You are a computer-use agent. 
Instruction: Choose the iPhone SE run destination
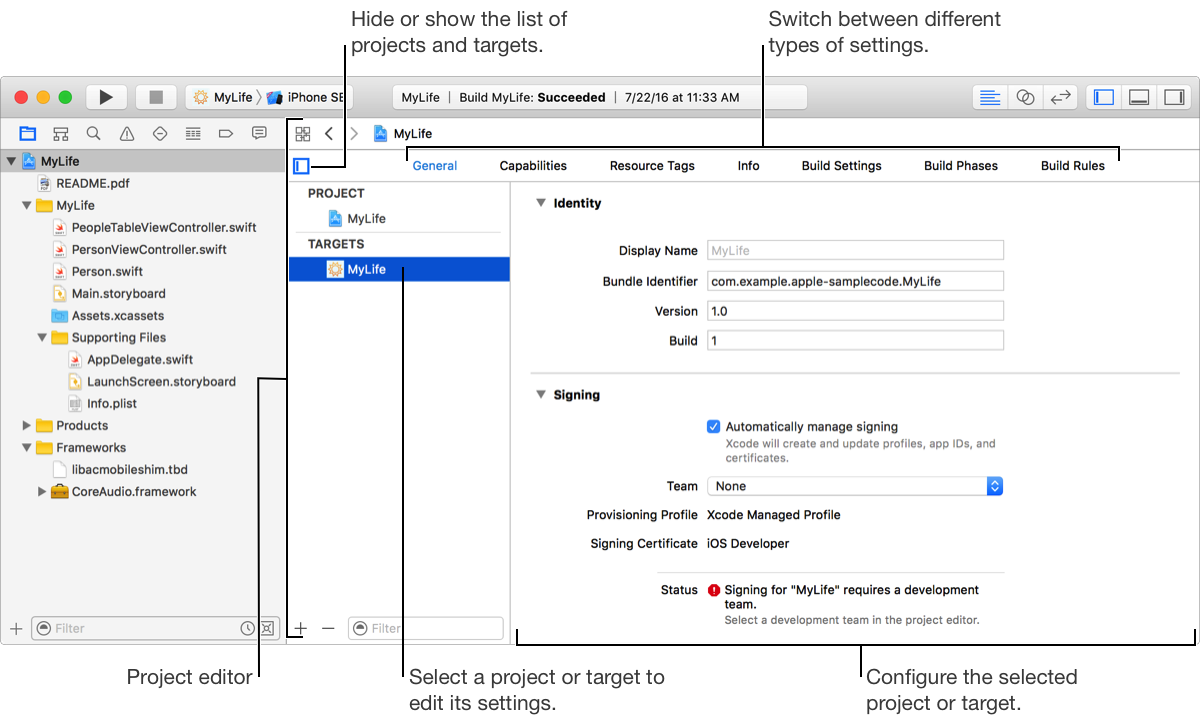306,97
